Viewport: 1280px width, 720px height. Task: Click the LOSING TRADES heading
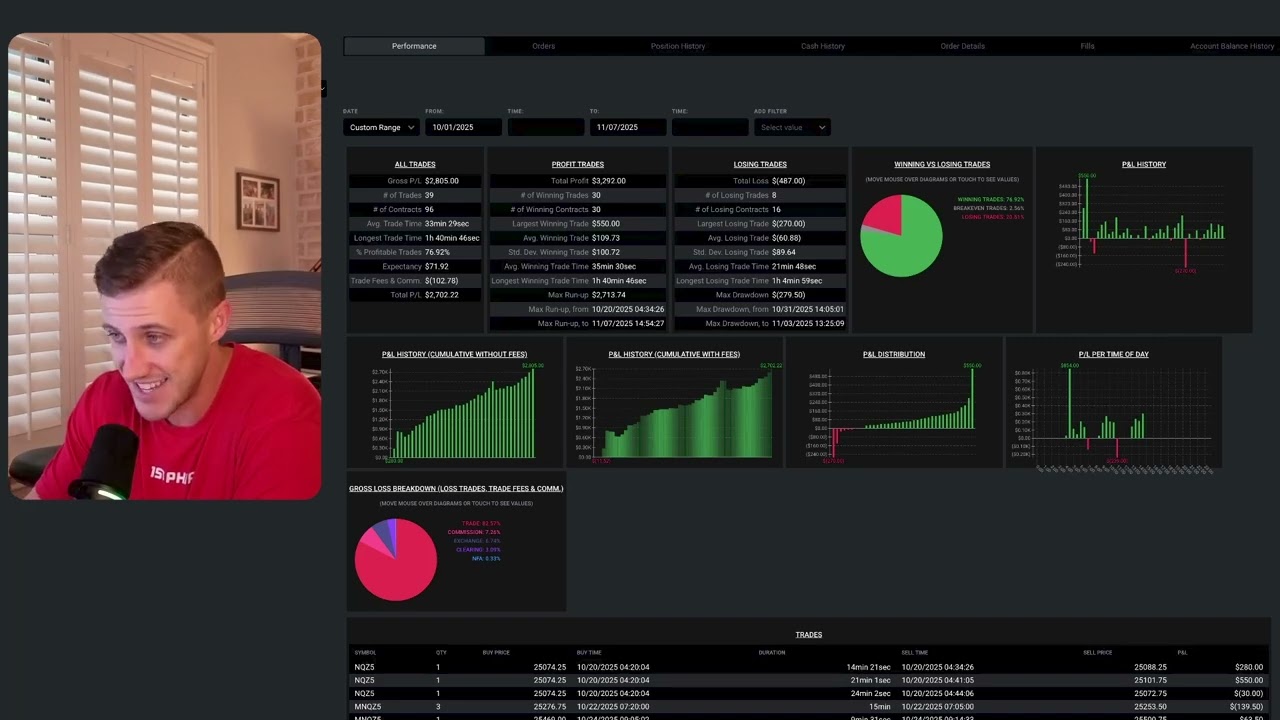point(760,164)
